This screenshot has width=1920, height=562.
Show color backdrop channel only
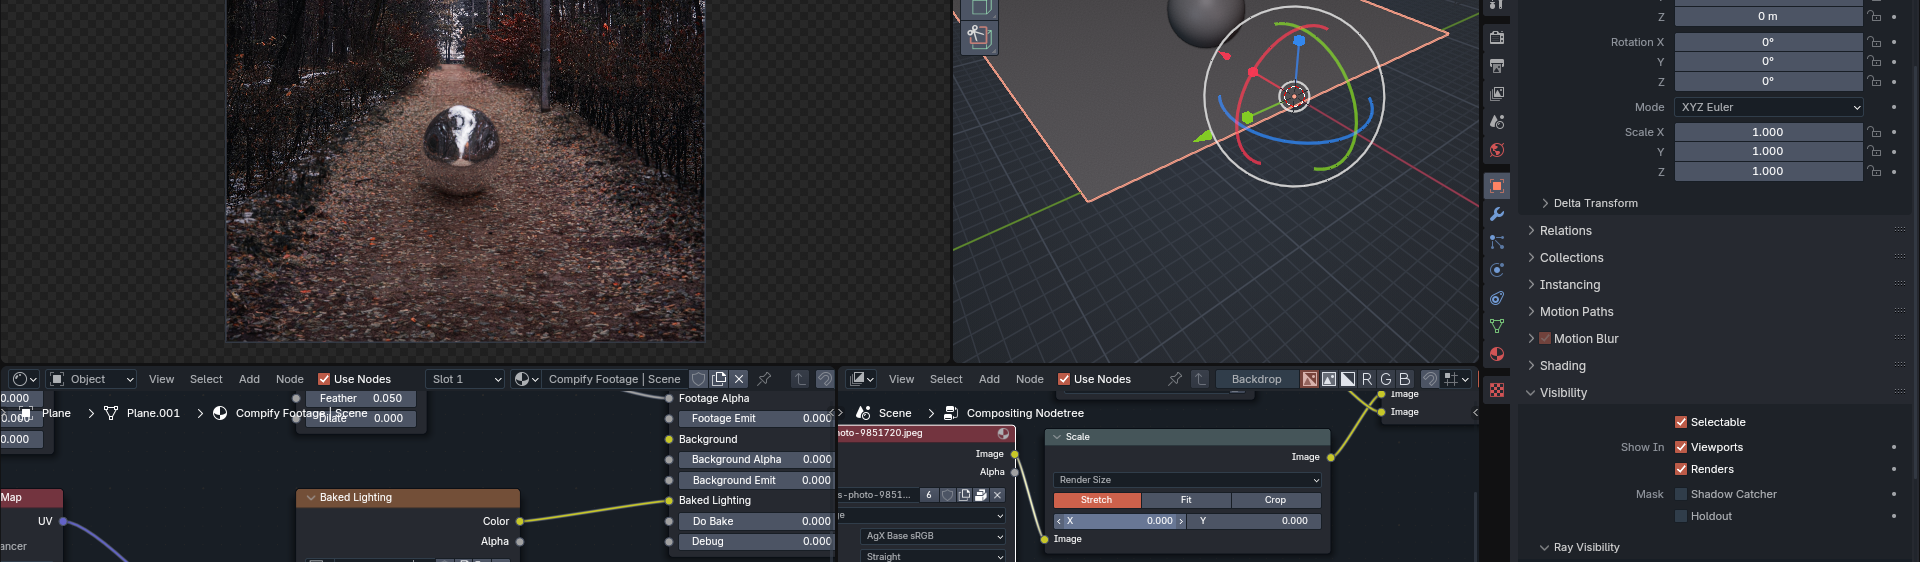click(x=1329, y=379)
